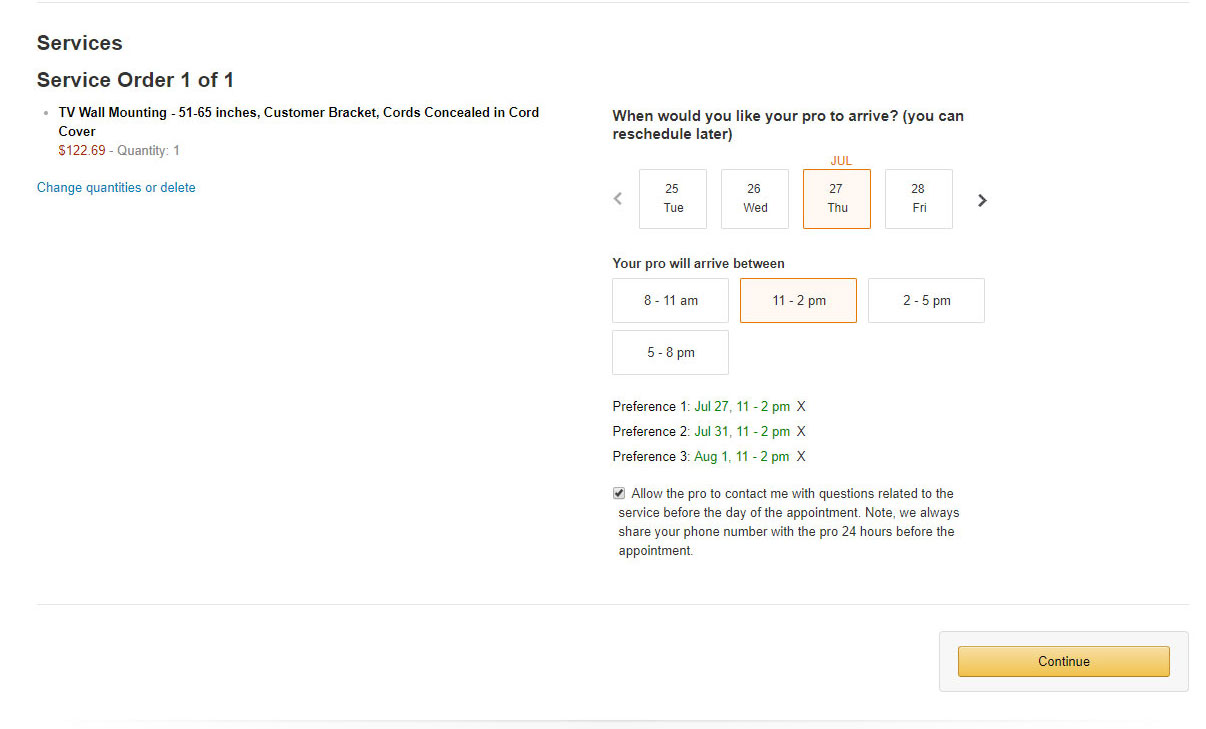
Task: Choose the 8 - 11 am arrival window
Action: [x=670, y=300]
